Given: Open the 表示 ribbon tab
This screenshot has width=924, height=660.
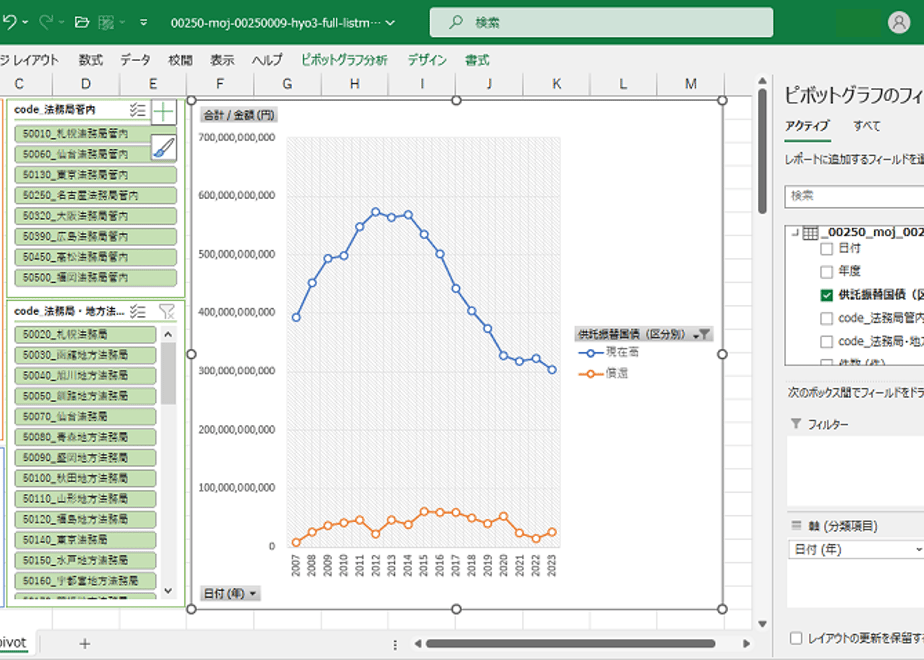Looking at the screenshot, I should pos(222,60).
